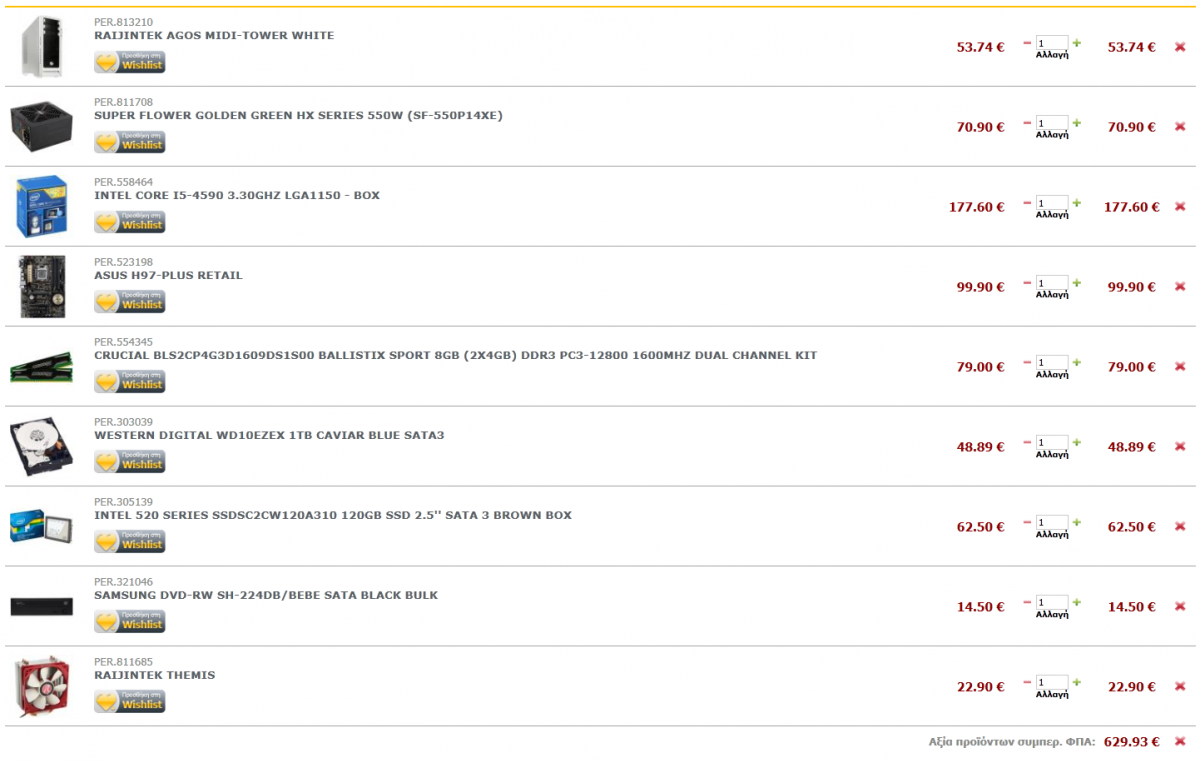The image size is (1200, 763).
Task: Remove Samsung DVD-RW from cart
Action: (1180, 607)
